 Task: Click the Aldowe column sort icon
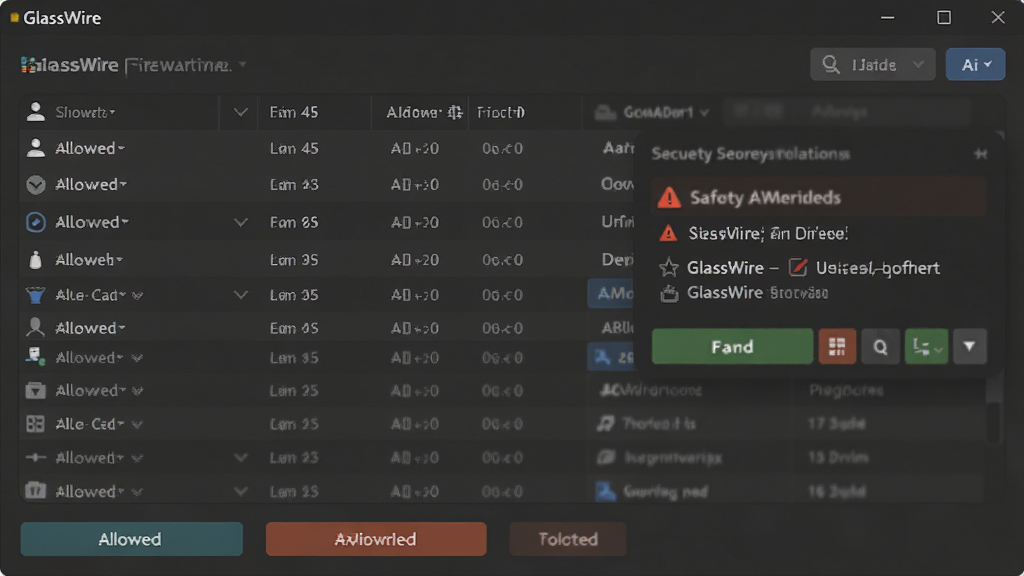(x=455, y=112)
